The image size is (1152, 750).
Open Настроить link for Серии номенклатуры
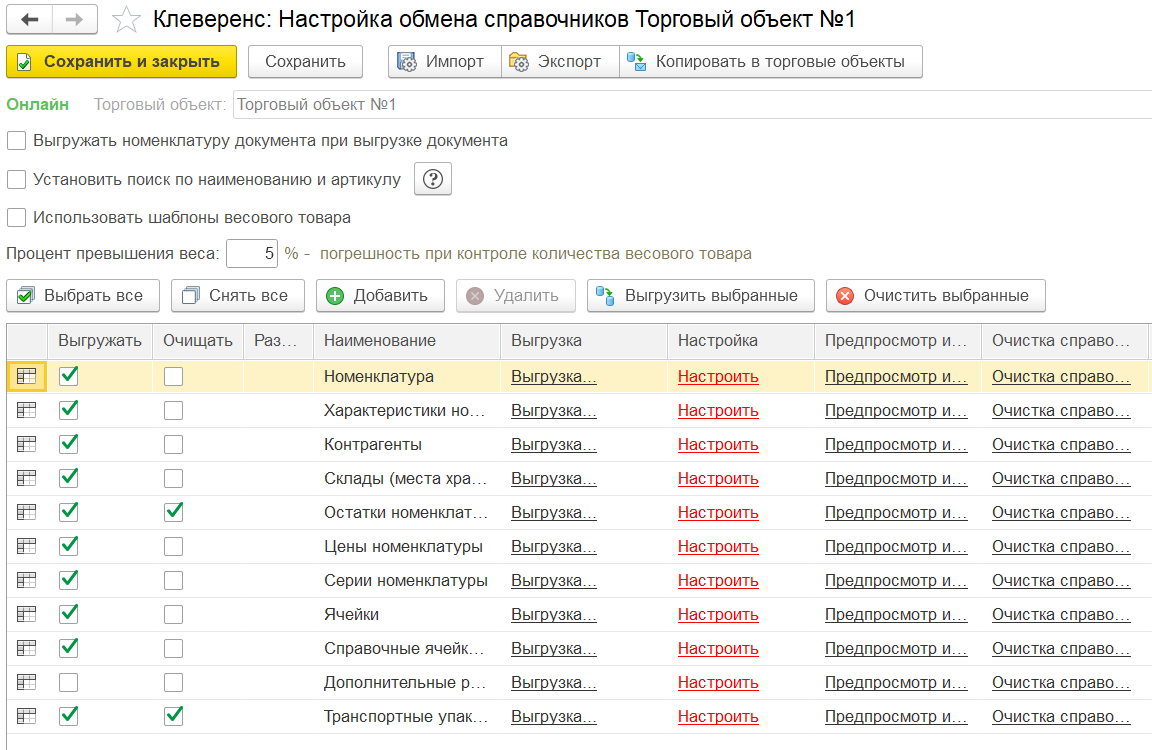[x=718, y=581]
